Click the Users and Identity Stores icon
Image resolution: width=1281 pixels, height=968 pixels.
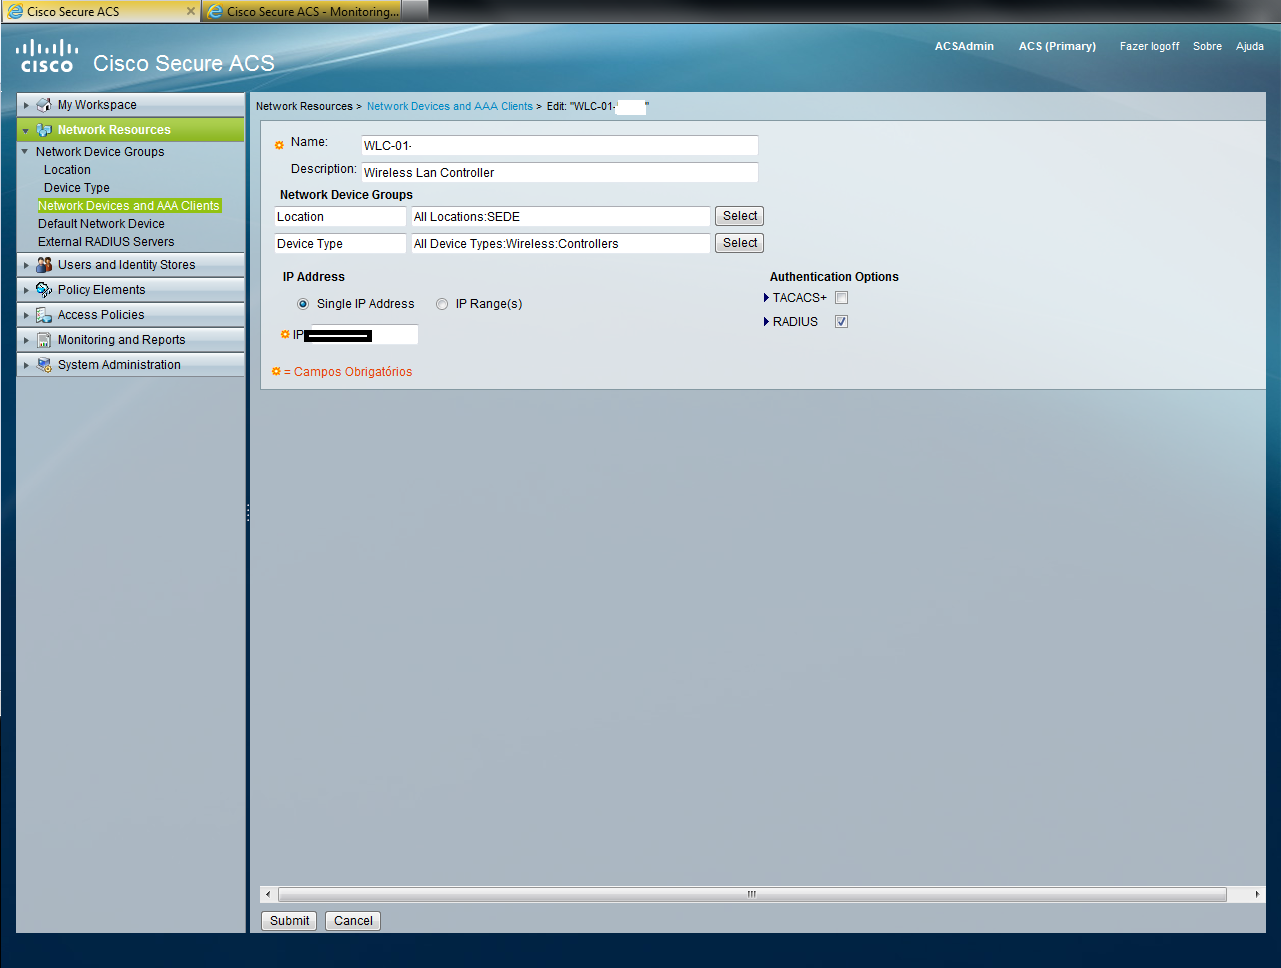coord(44,265)
